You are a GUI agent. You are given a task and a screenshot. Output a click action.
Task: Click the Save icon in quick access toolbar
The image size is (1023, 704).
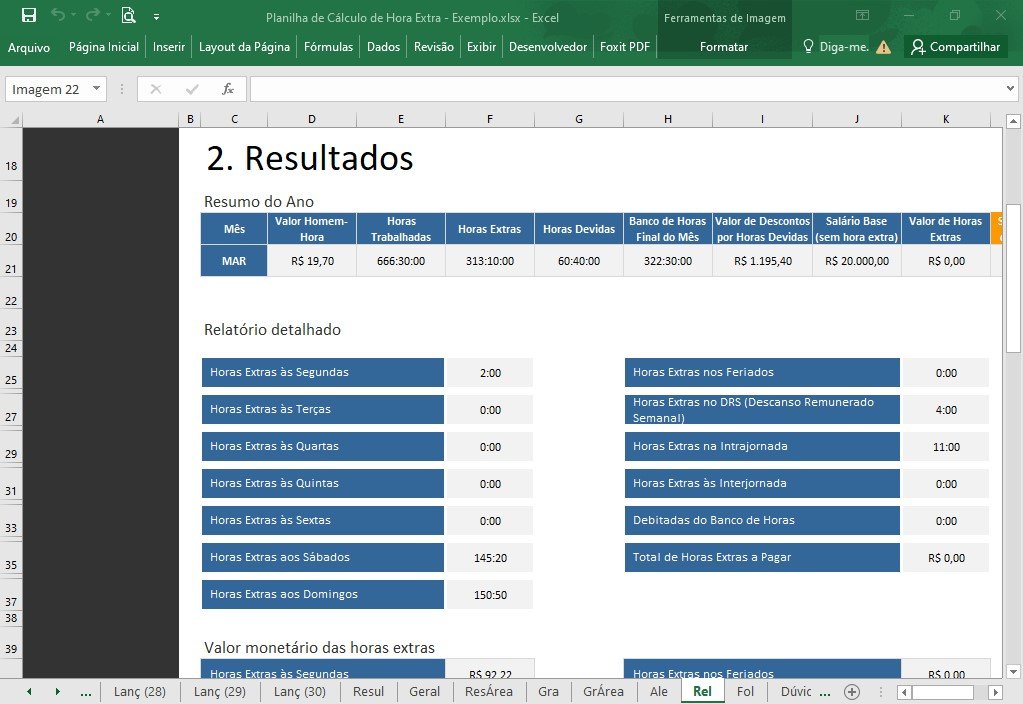click(29, 15)
